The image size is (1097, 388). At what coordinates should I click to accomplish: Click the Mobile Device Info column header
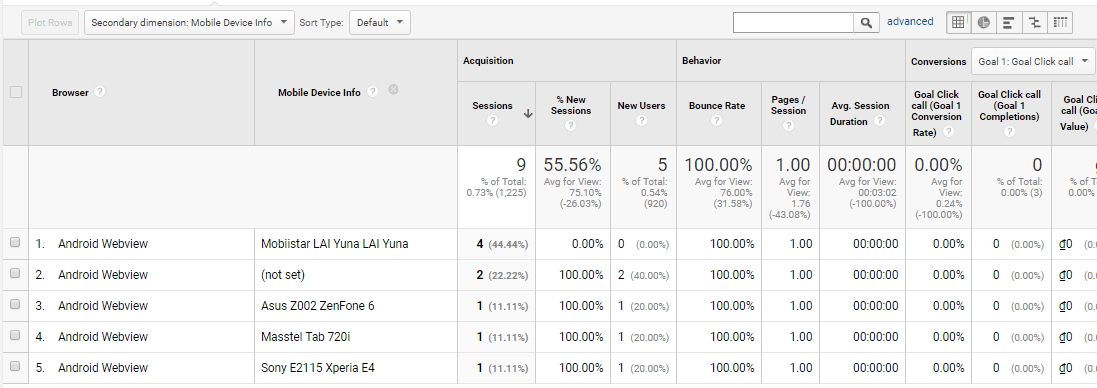coord(319,92)
